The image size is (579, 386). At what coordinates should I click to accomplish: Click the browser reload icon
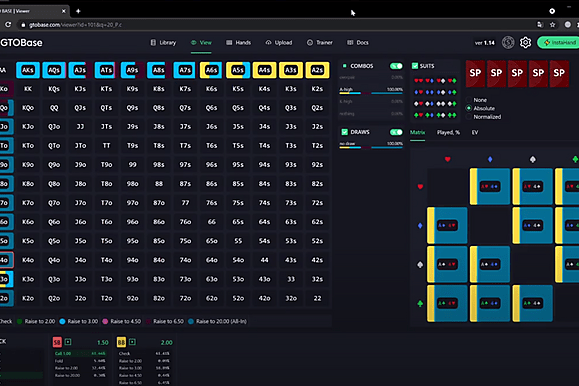pyautogui.click(x=8, y=25)
